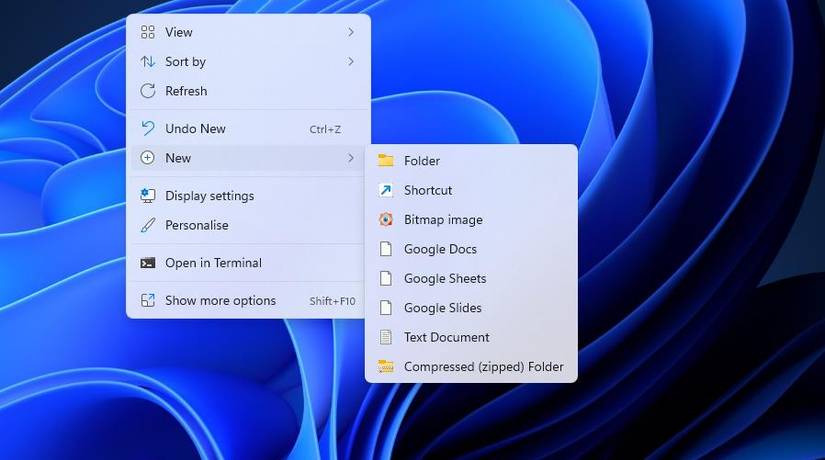Click the Display settings monitor icon

coord(148,196)
